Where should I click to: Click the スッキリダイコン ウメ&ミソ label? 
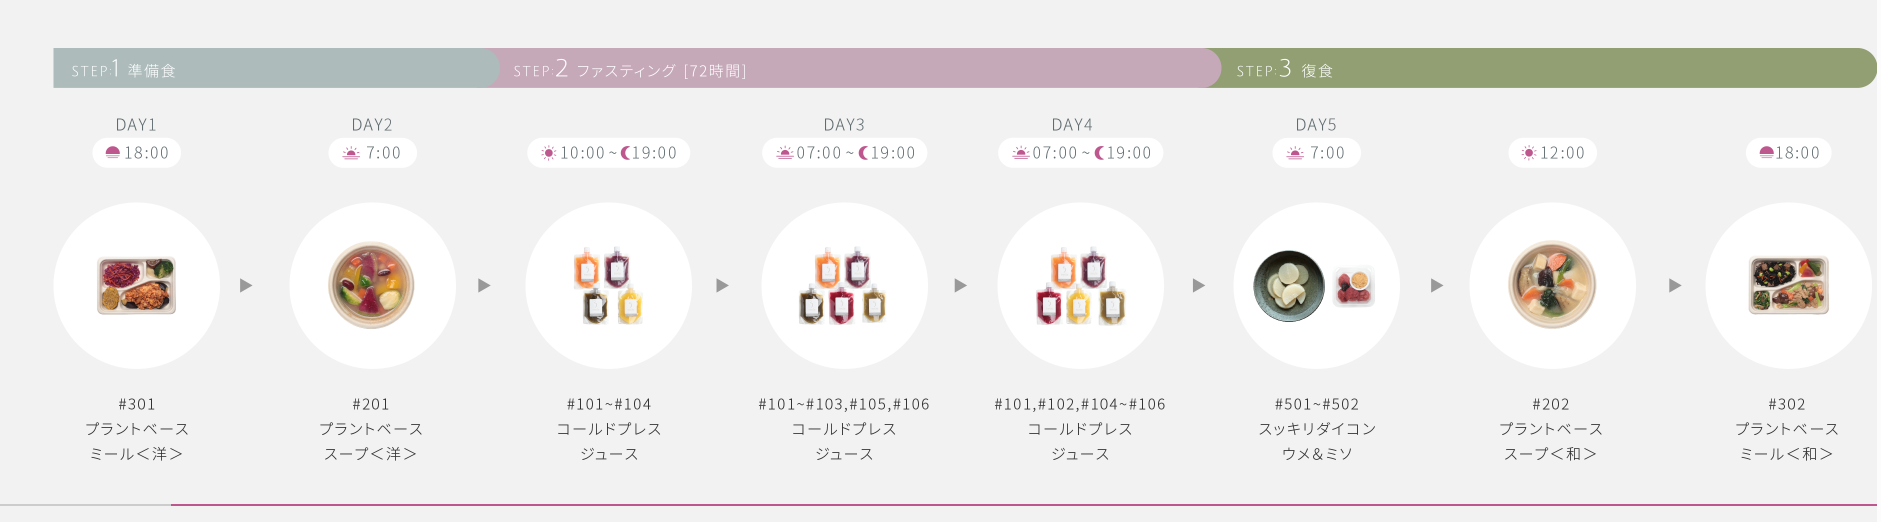pyautogui.click(x=1317, y=441)
